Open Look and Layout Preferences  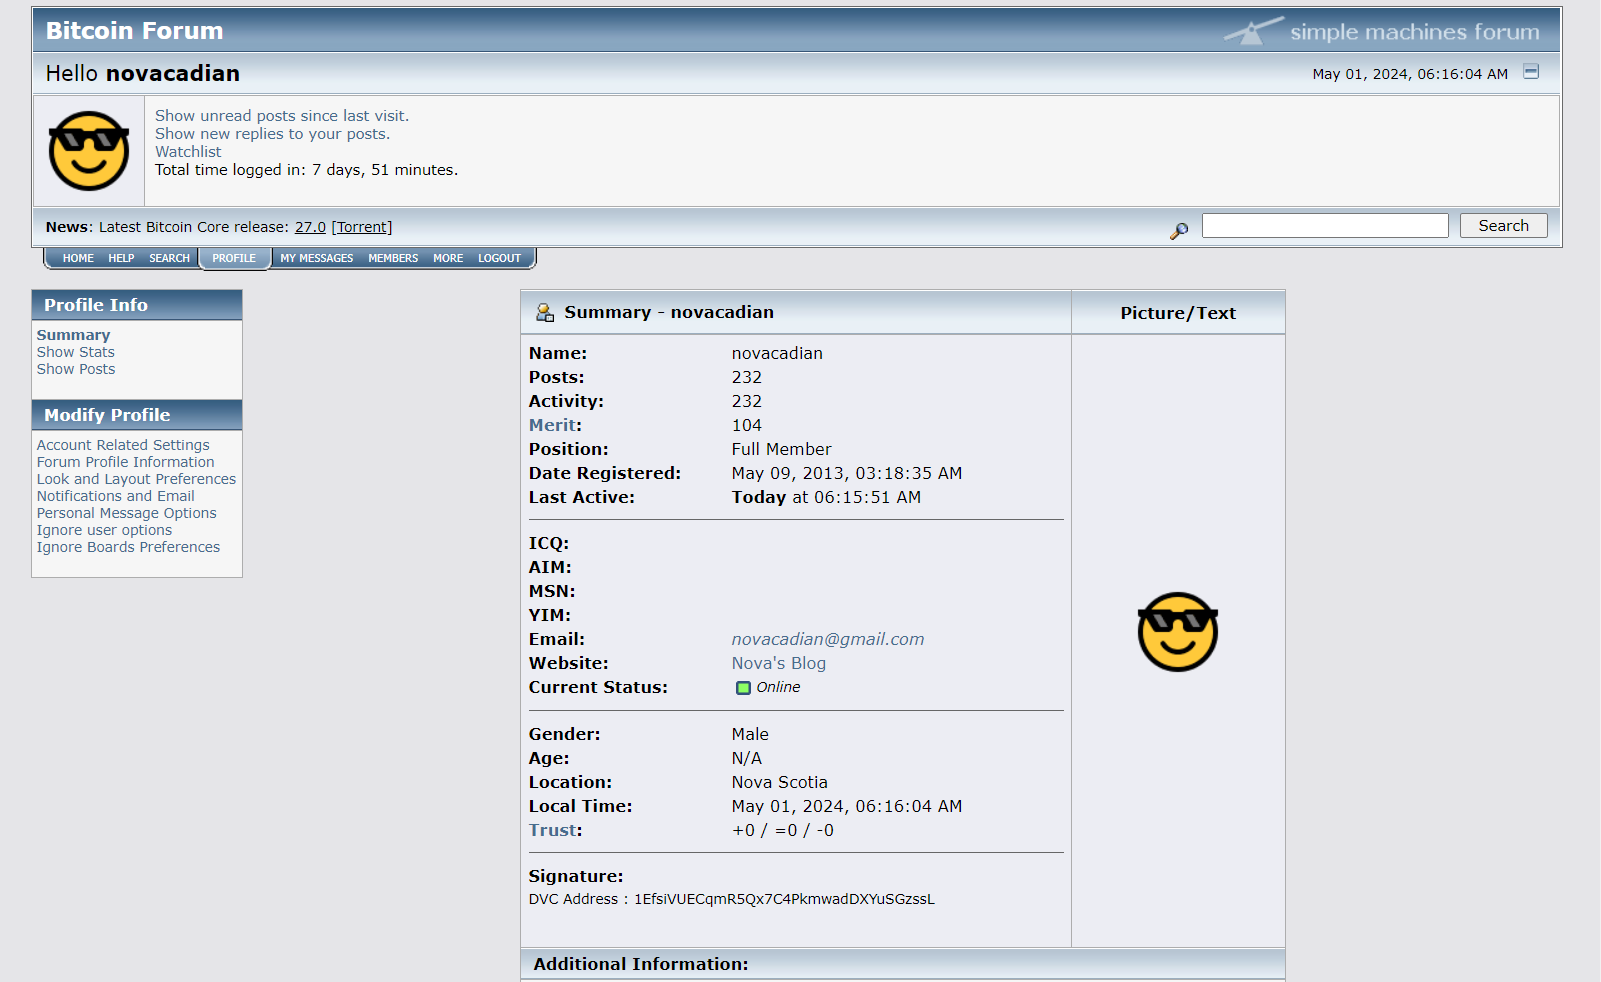[x=137, y=479]
